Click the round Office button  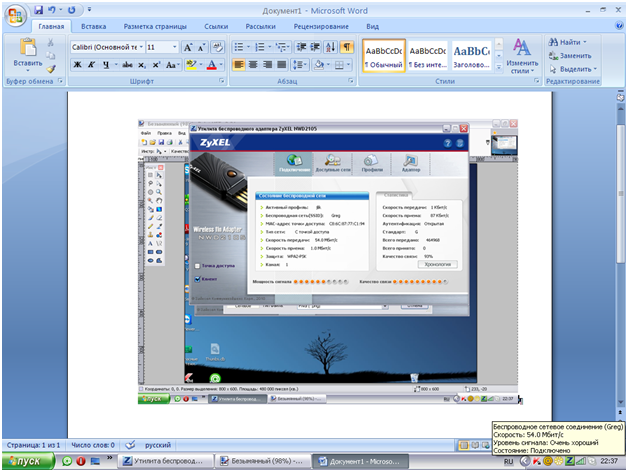coord(16,16)
